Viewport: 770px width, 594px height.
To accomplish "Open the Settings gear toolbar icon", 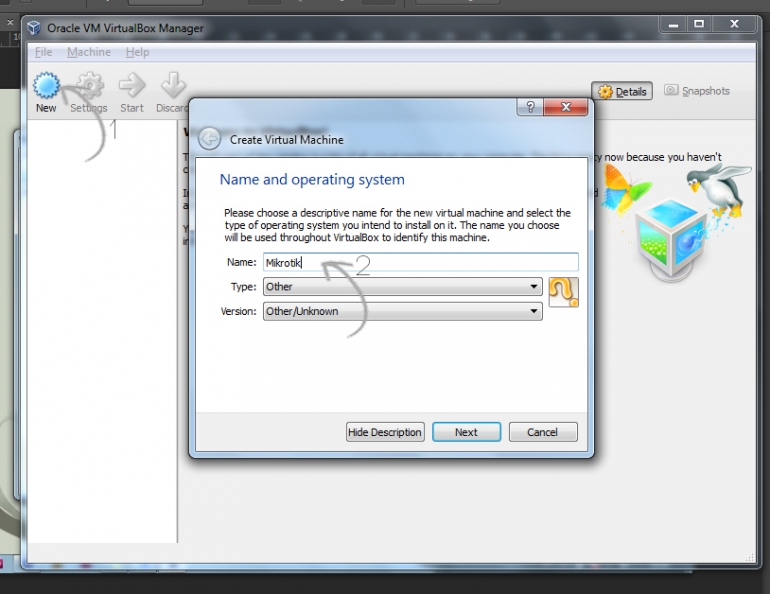I will (x=89, y=88).
